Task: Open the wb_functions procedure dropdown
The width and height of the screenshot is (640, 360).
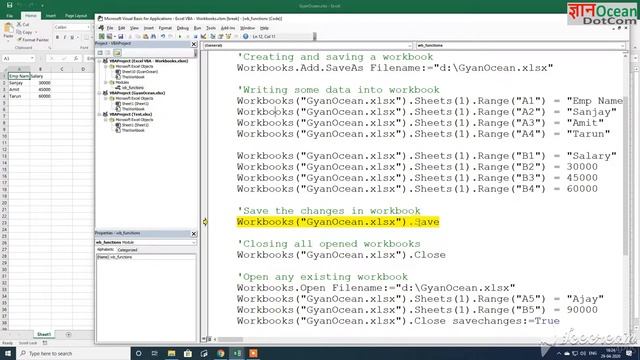Action: (x=622, y=45)
